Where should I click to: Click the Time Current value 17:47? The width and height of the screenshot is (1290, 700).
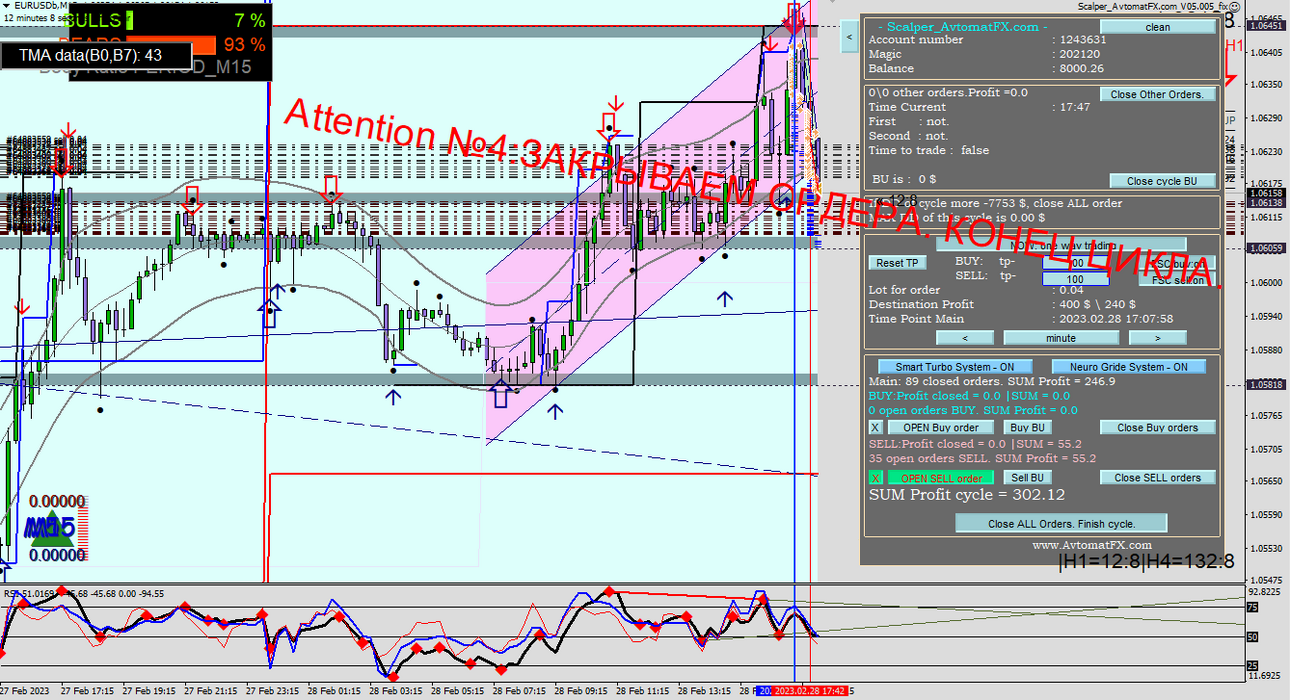[1074, 107]
